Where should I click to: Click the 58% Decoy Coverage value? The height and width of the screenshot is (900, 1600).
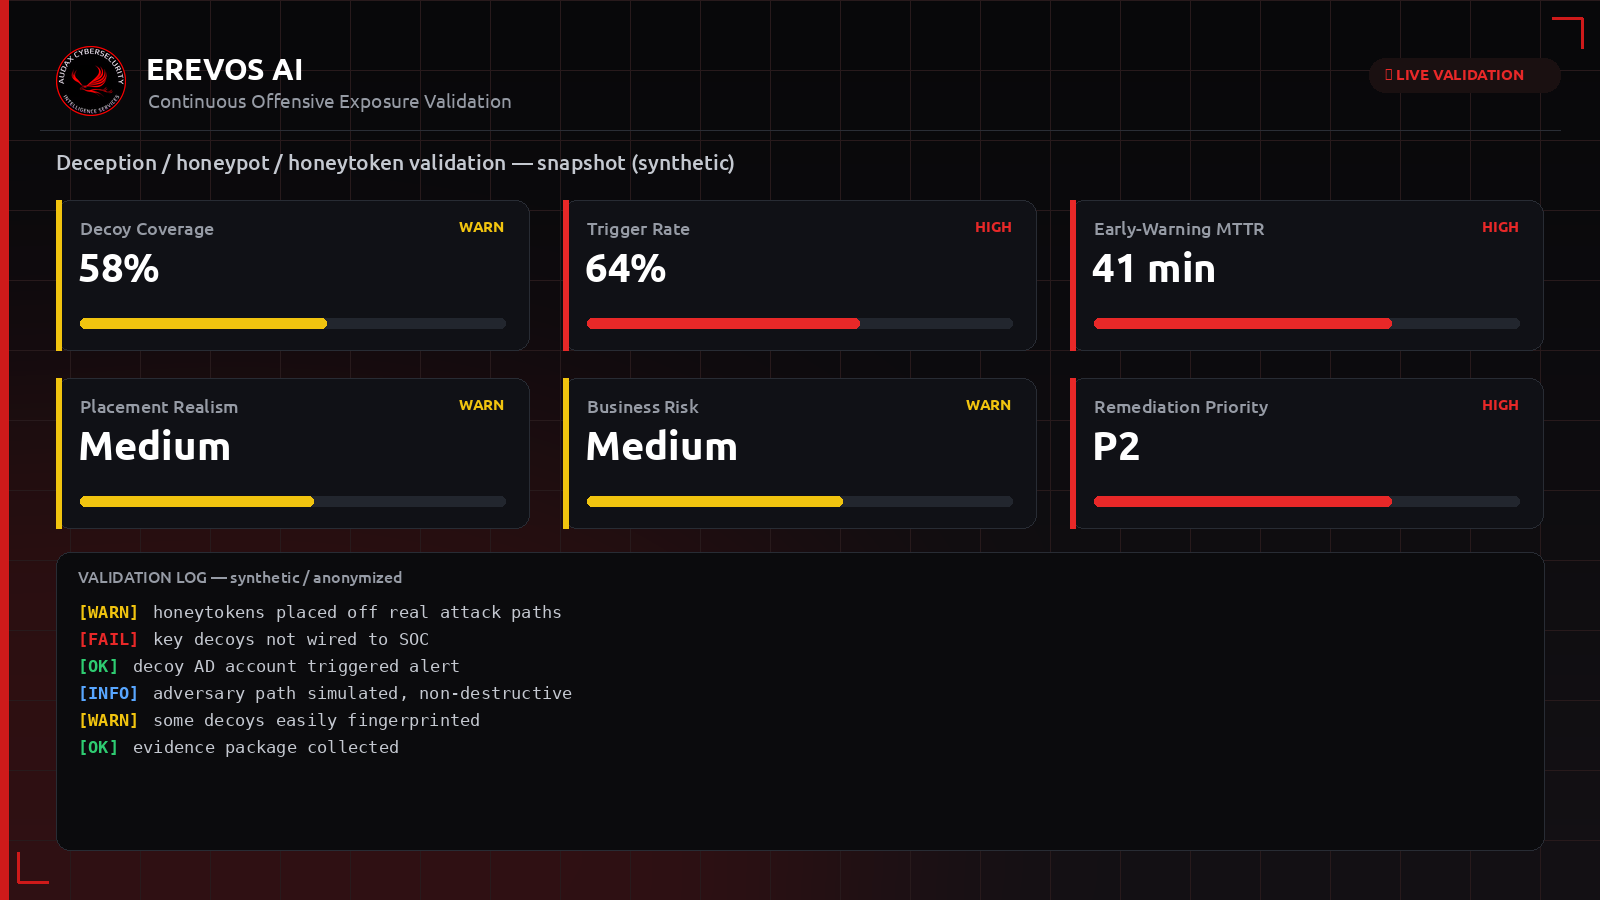(x=119, y=269)
